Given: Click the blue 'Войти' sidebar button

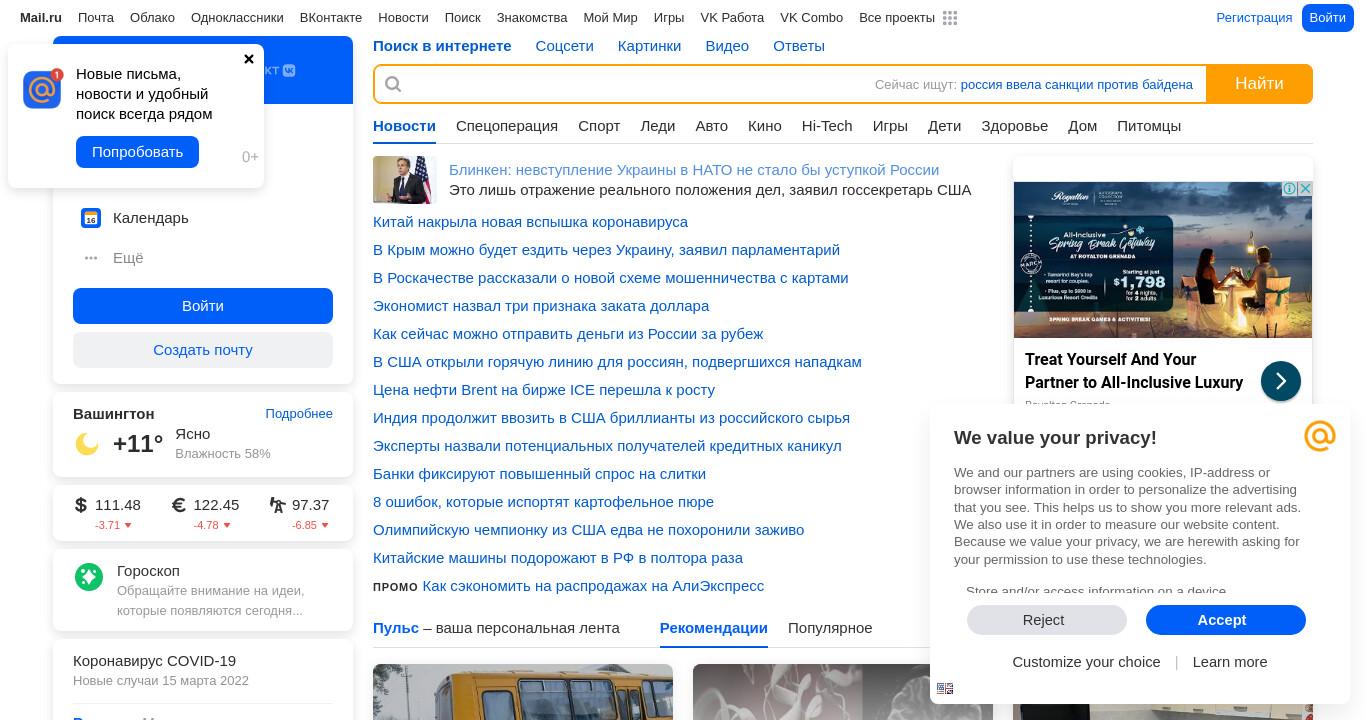Looking at the screenshot, I should 203,306.
